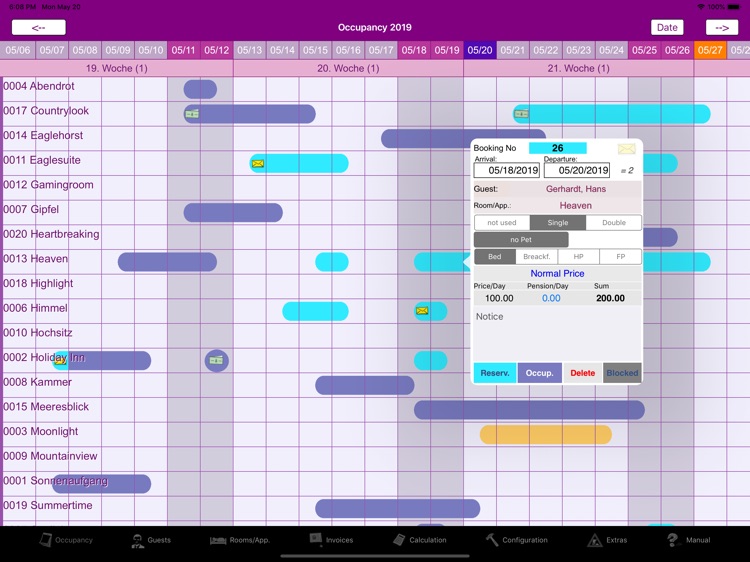Image resolution: width=750 pixels, height=562 pixels.
Task: Select Bed board option
Action: tap(495, 257)
